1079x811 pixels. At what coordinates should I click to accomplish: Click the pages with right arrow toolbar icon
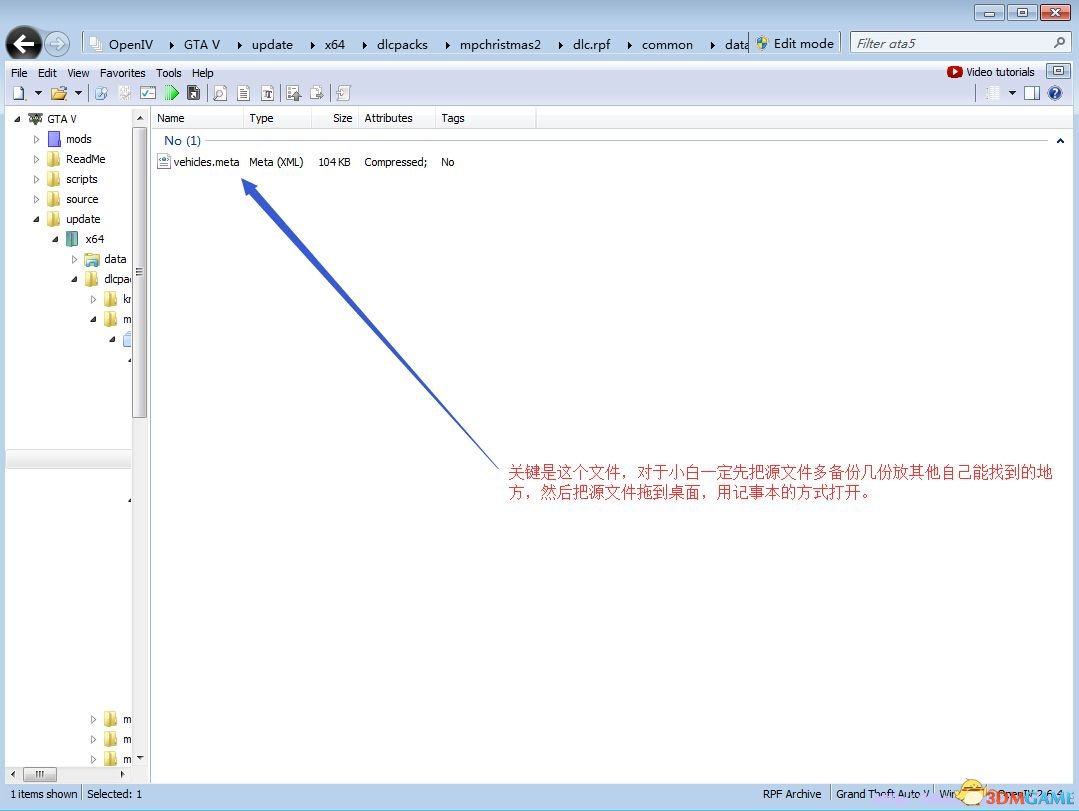point(317,93)
